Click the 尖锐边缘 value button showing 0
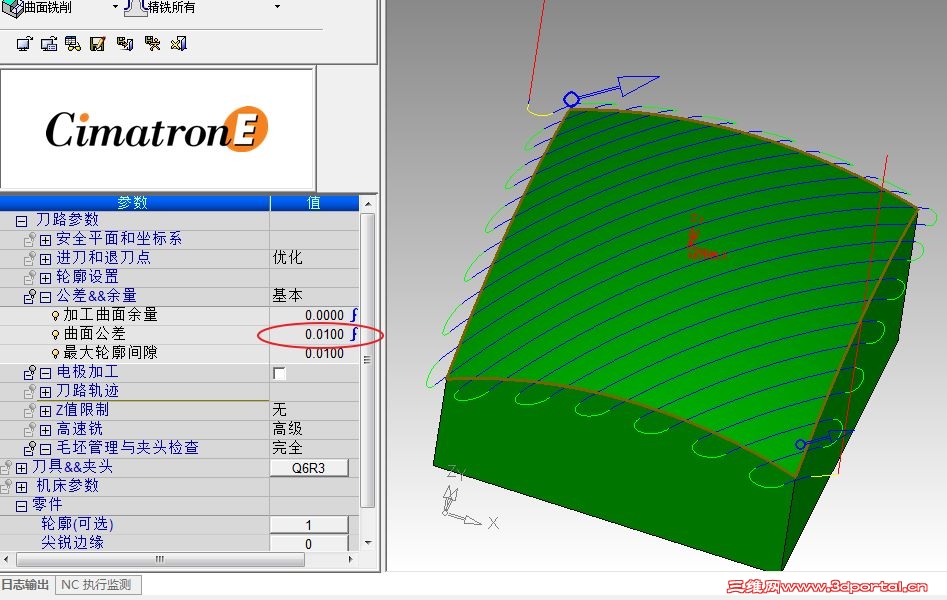The height and width of the screenshot is (600, 947). [x=309, y=543]
